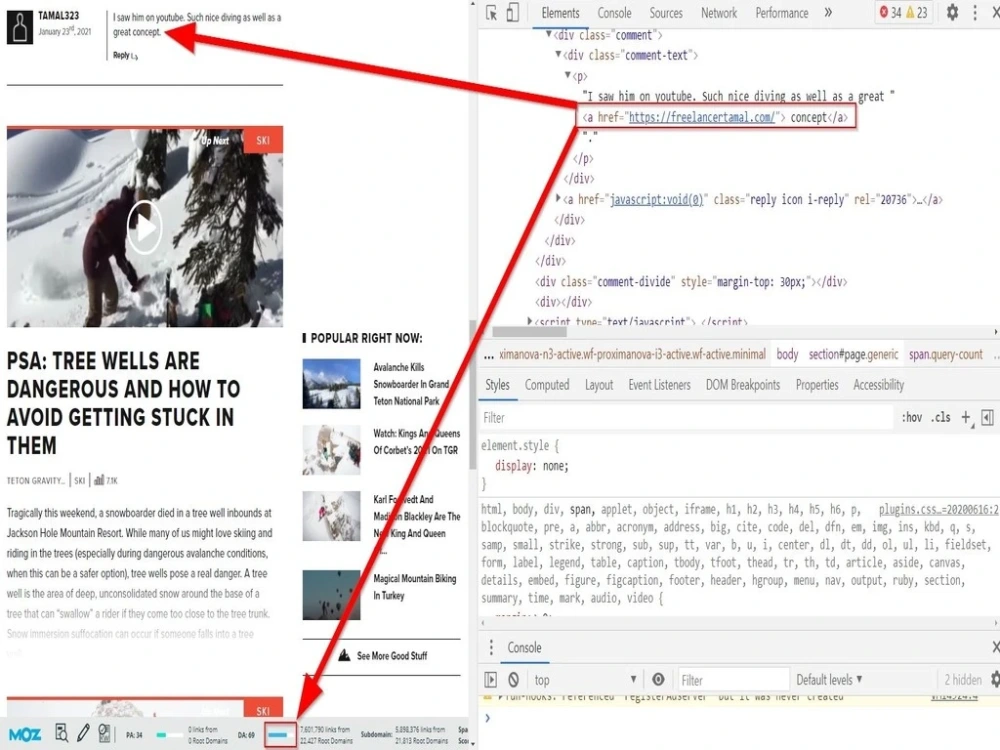Select the Console drawer tab

[x=524, y=647]
